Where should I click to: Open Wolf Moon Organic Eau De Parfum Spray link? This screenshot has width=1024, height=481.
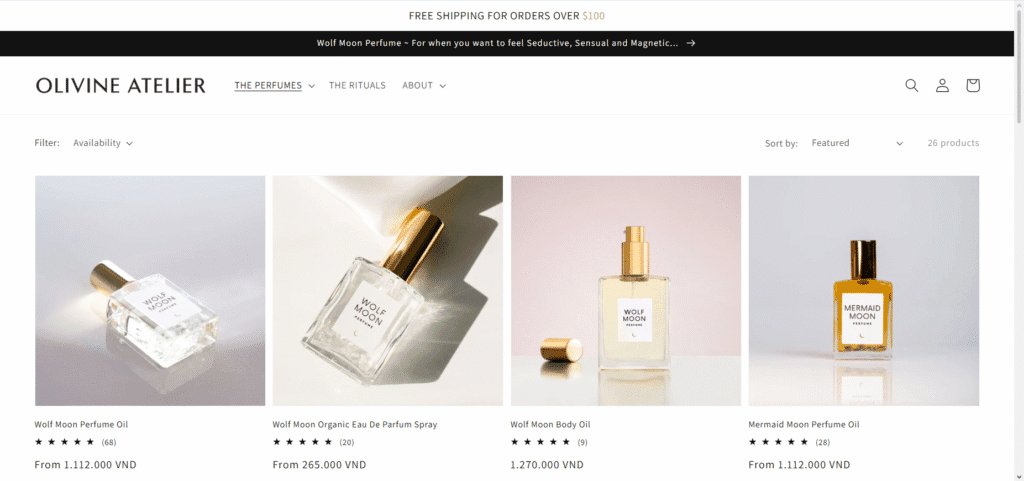point(355,424)
